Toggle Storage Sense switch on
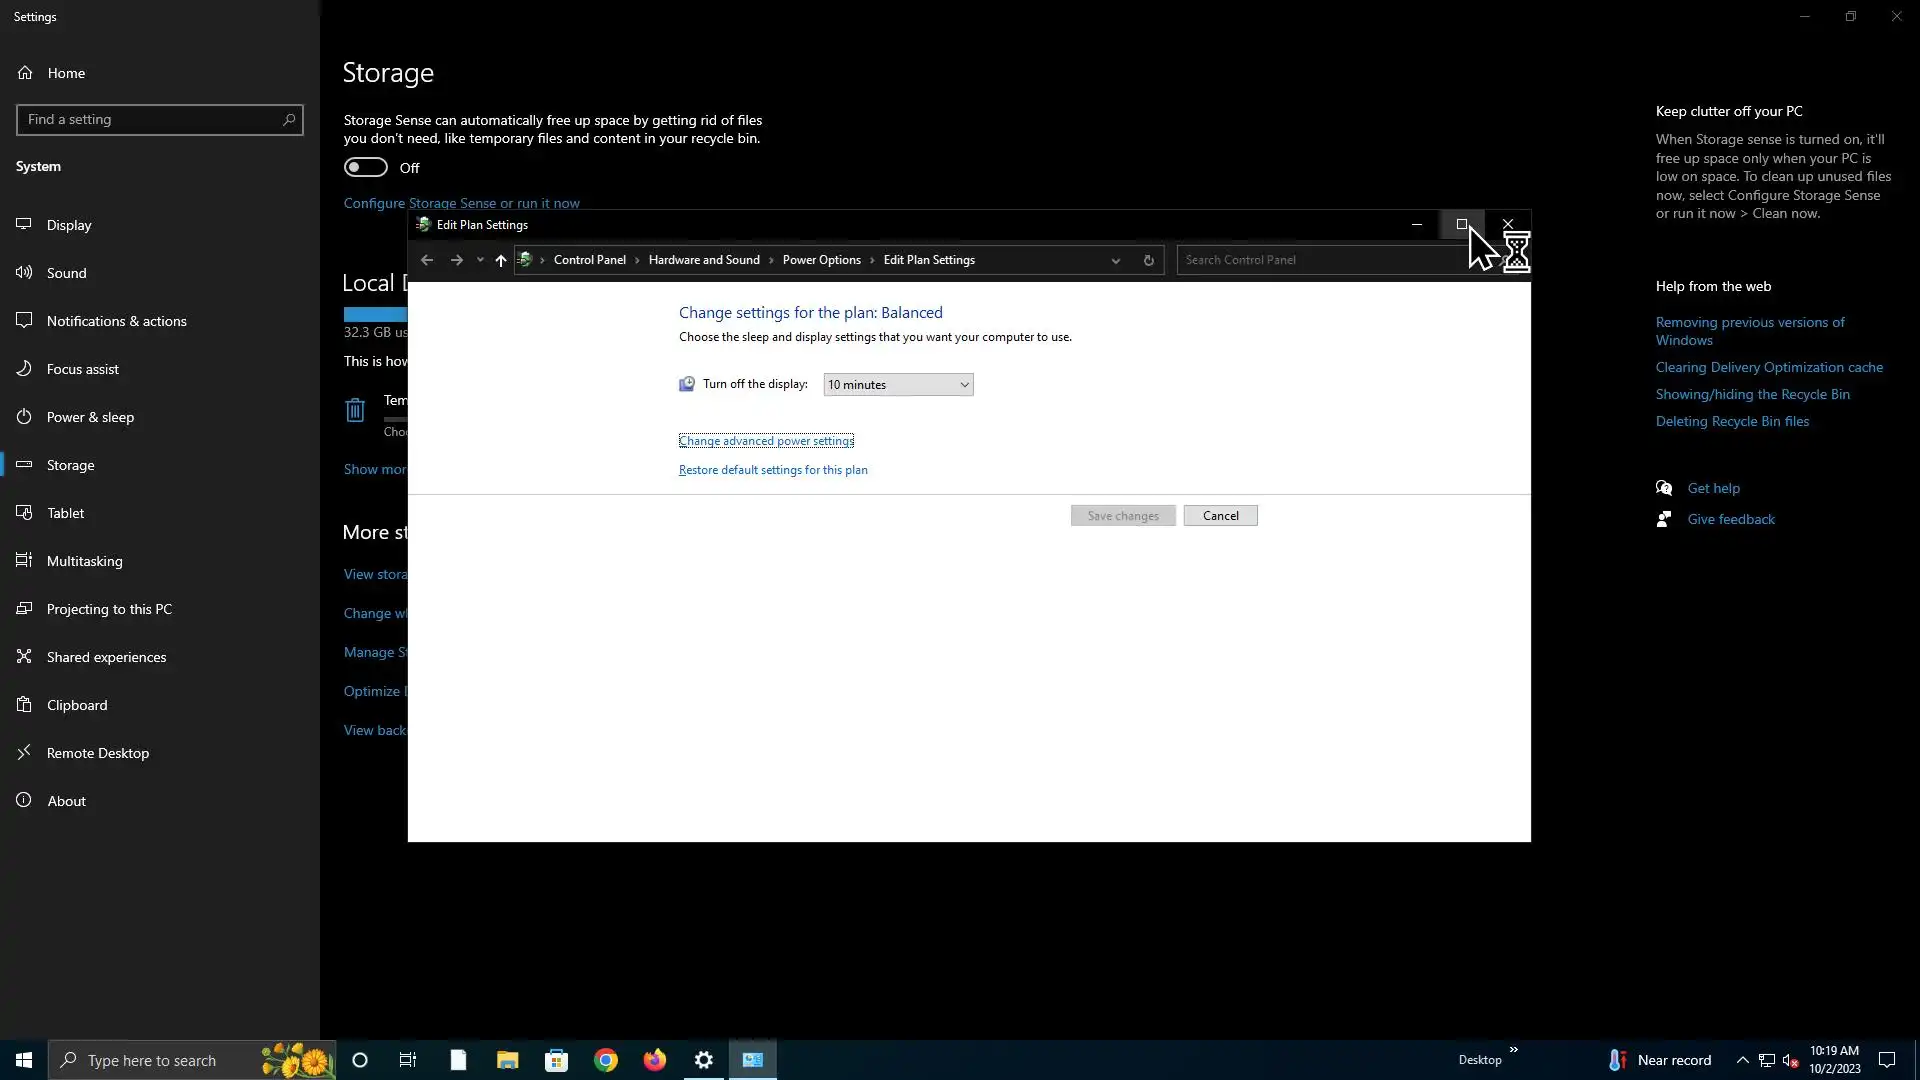Viewport: 1920px width, 1080px height. (366, 167)
